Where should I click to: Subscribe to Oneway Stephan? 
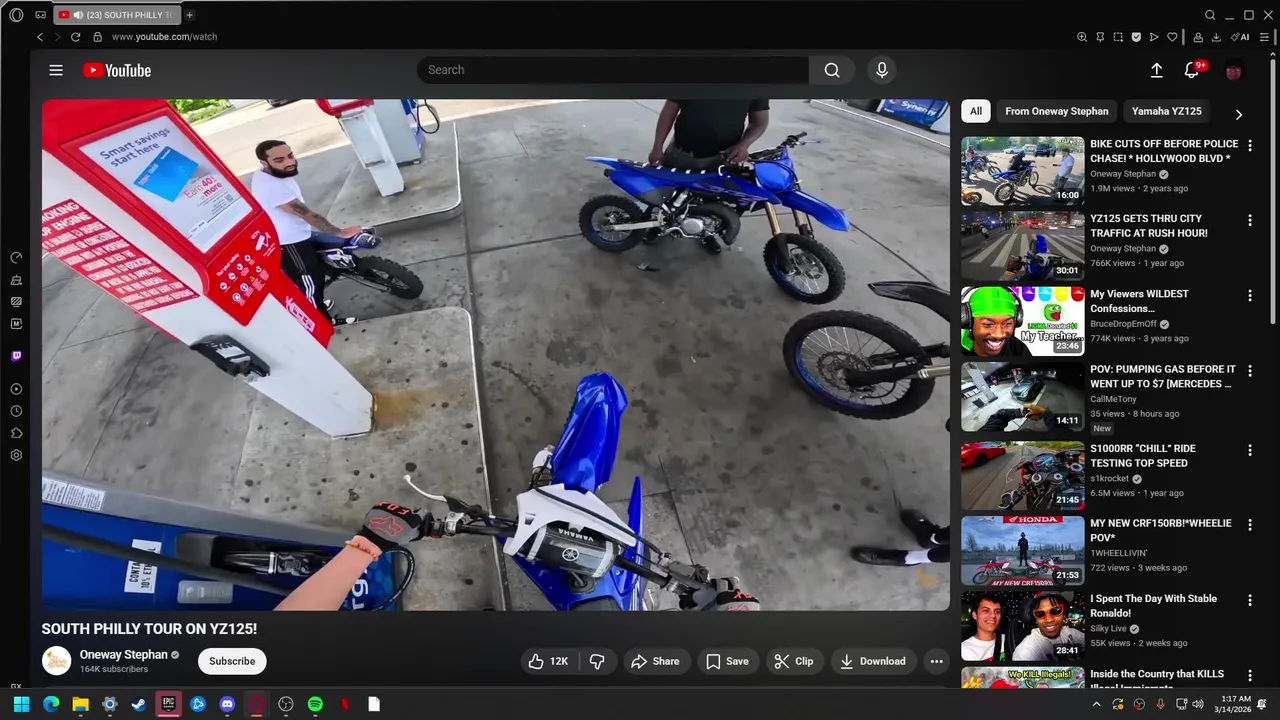[x=232, y=661]
